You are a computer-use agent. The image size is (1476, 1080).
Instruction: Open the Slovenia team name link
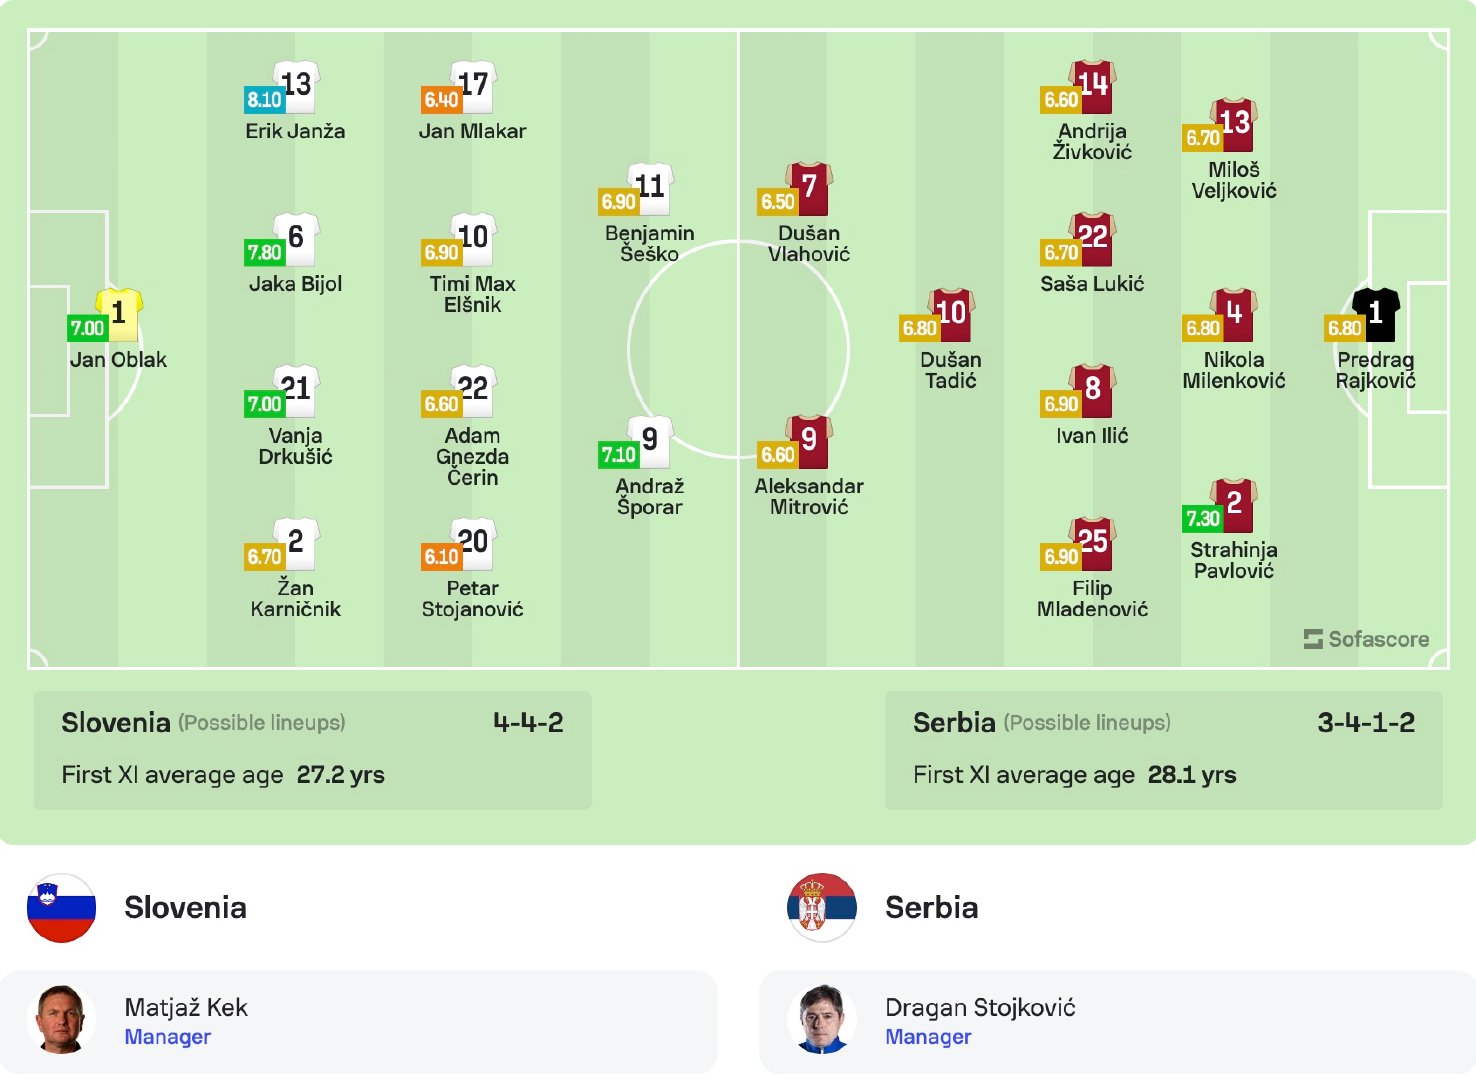(x=185, y=907)
